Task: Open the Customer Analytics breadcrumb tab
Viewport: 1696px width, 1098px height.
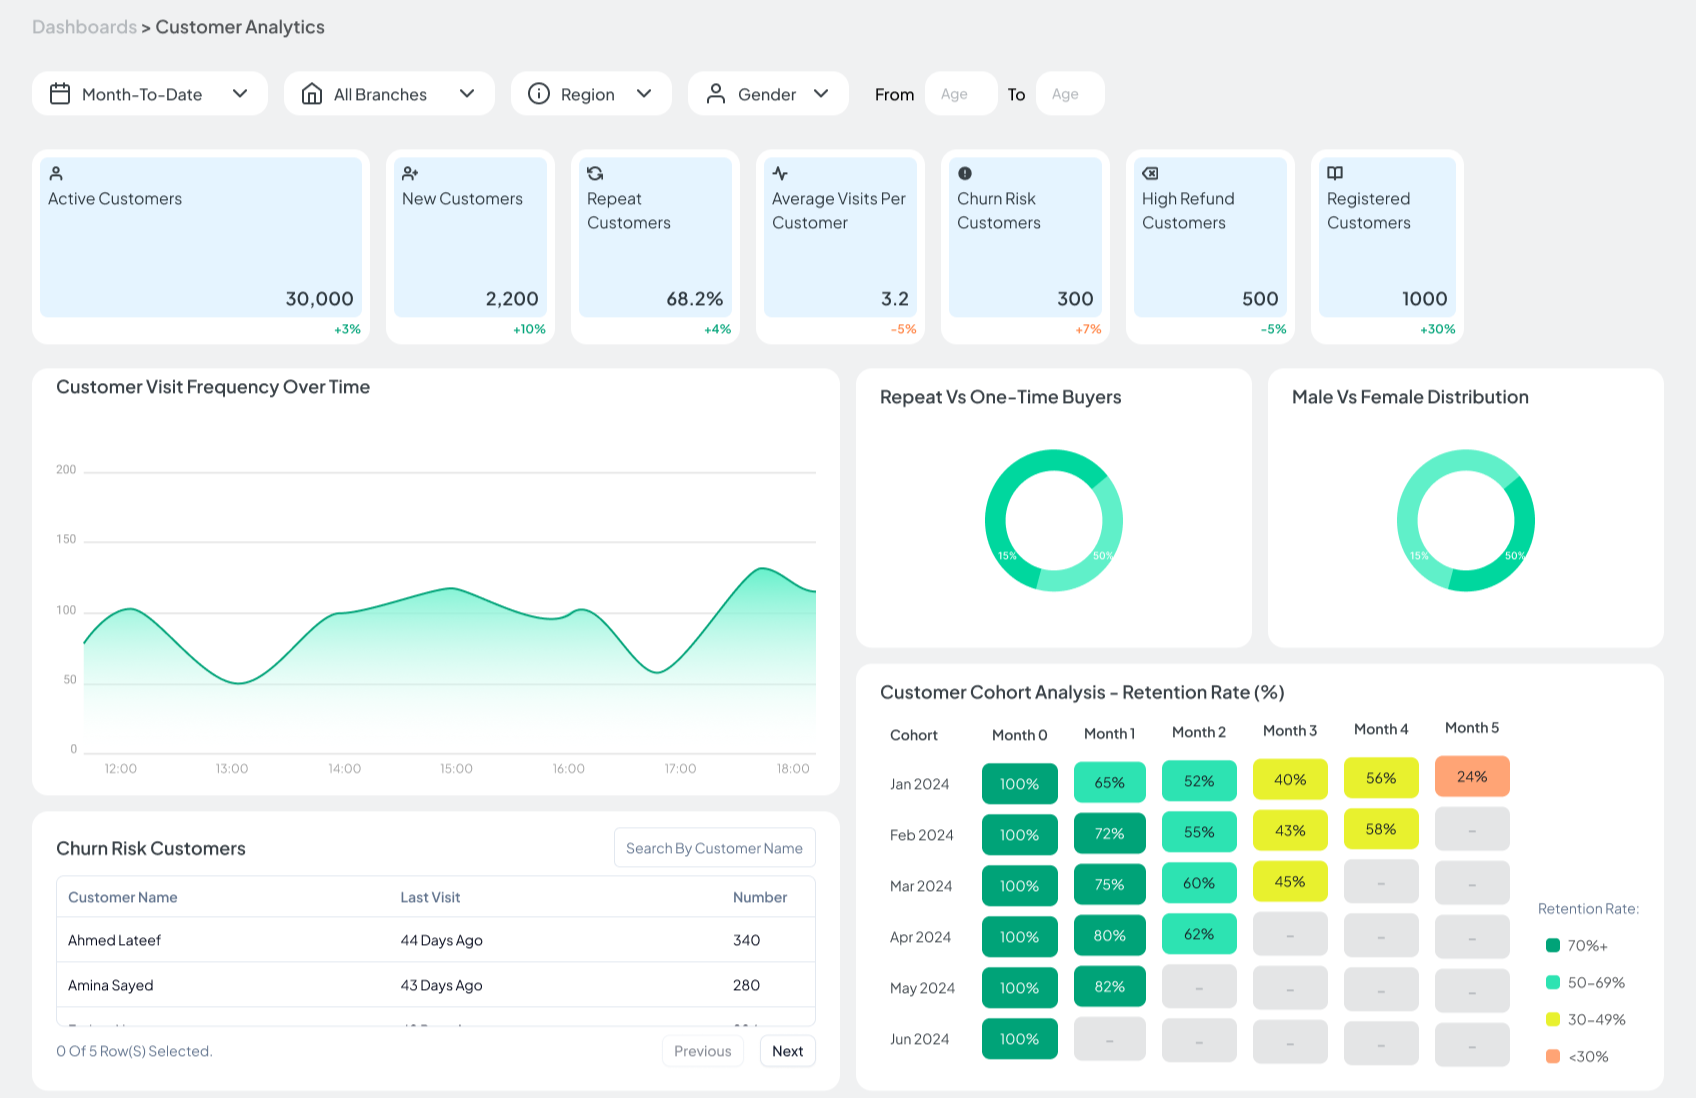Action: [239, 27]
